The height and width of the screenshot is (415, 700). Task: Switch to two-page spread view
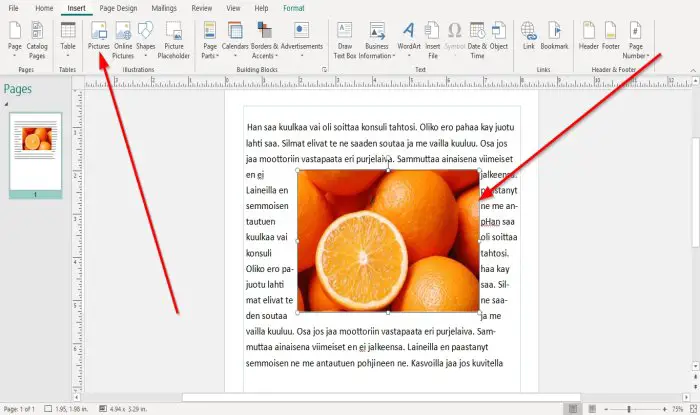coord(592,409)
